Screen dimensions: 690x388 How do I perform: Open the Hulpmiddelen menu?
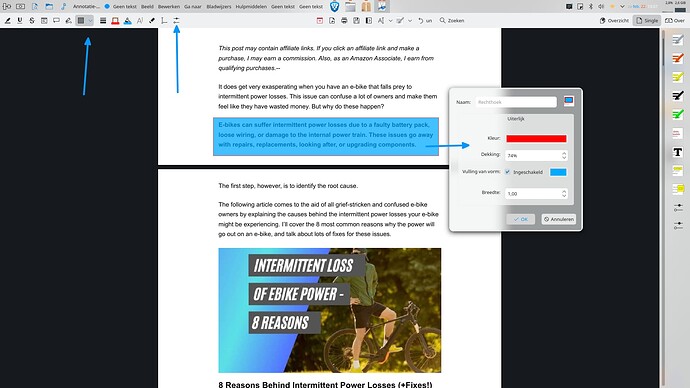251,7
